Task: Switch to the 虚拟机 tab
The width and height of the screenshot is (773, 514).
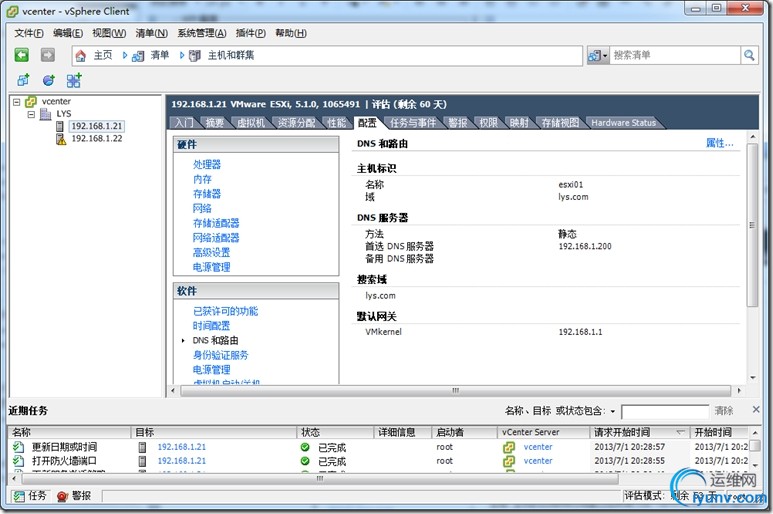Action: (251, 123)
